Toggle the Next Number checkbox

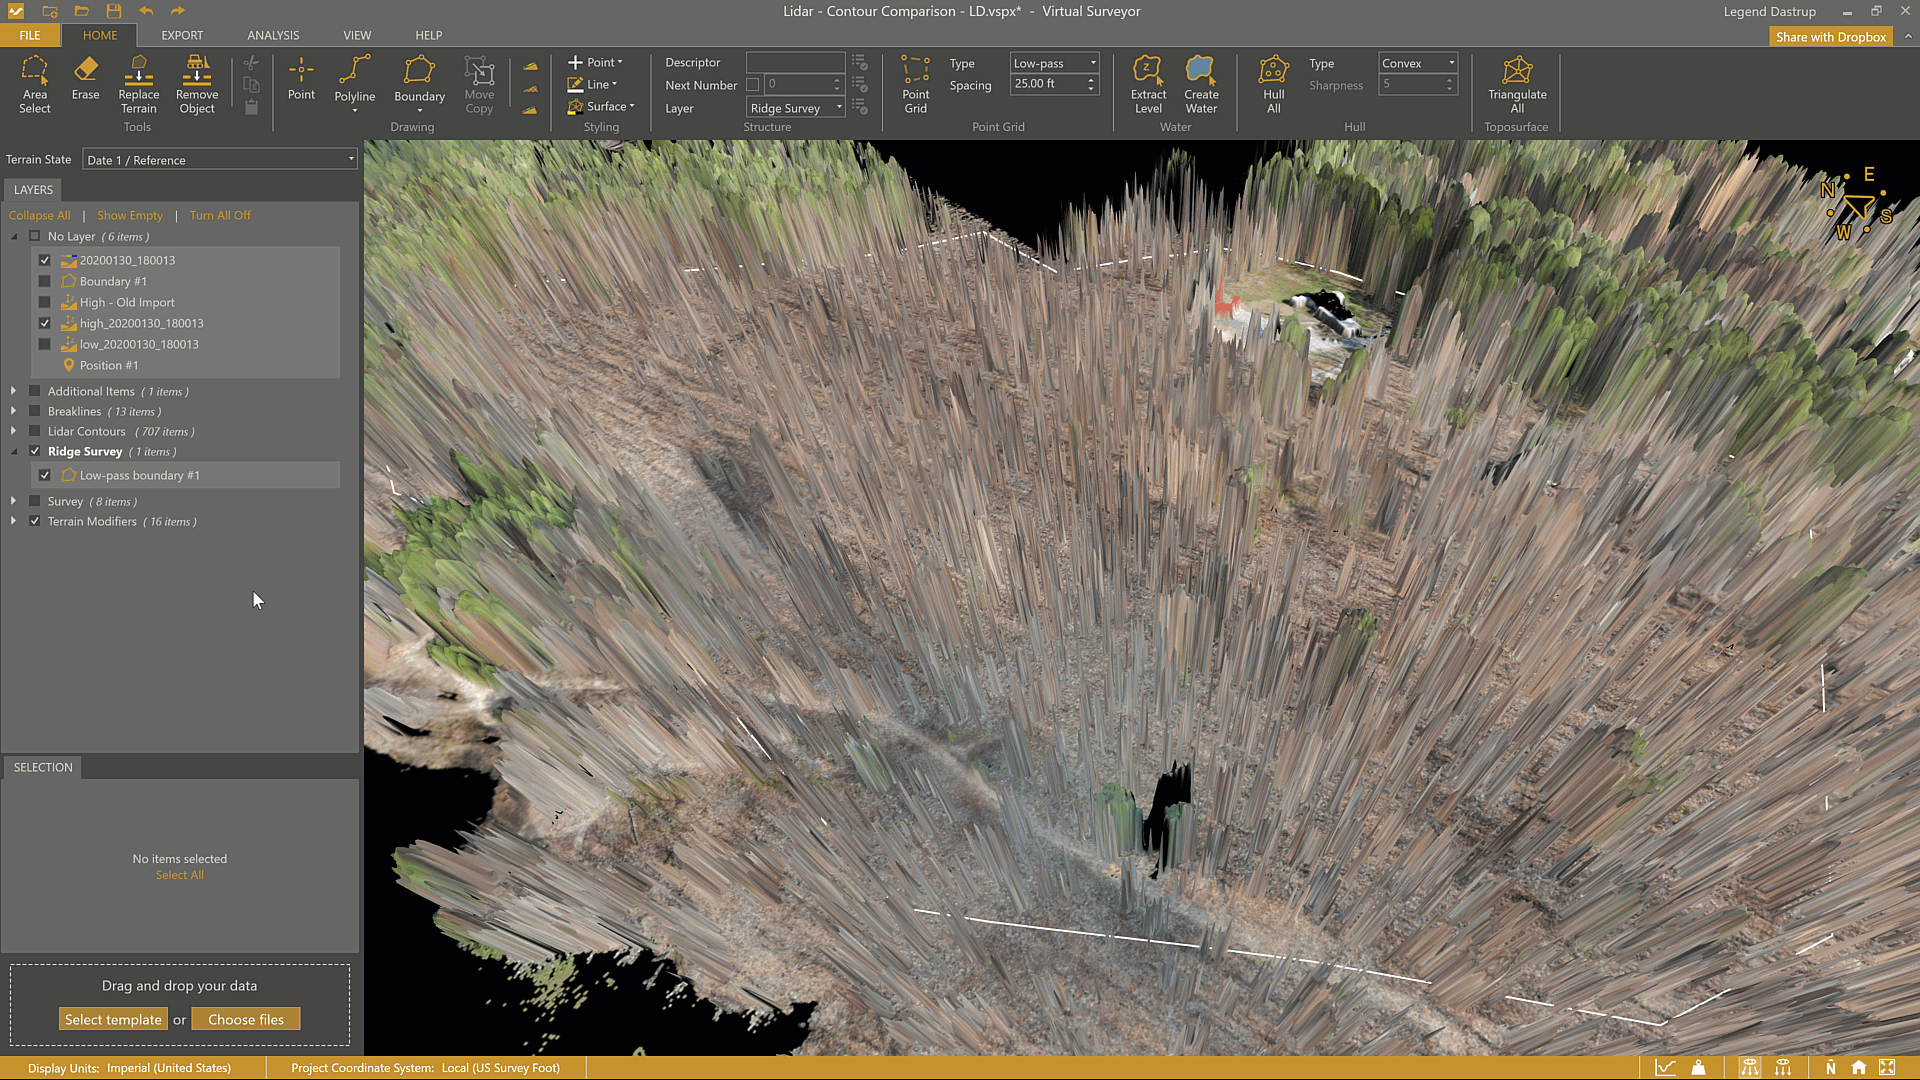753,85
